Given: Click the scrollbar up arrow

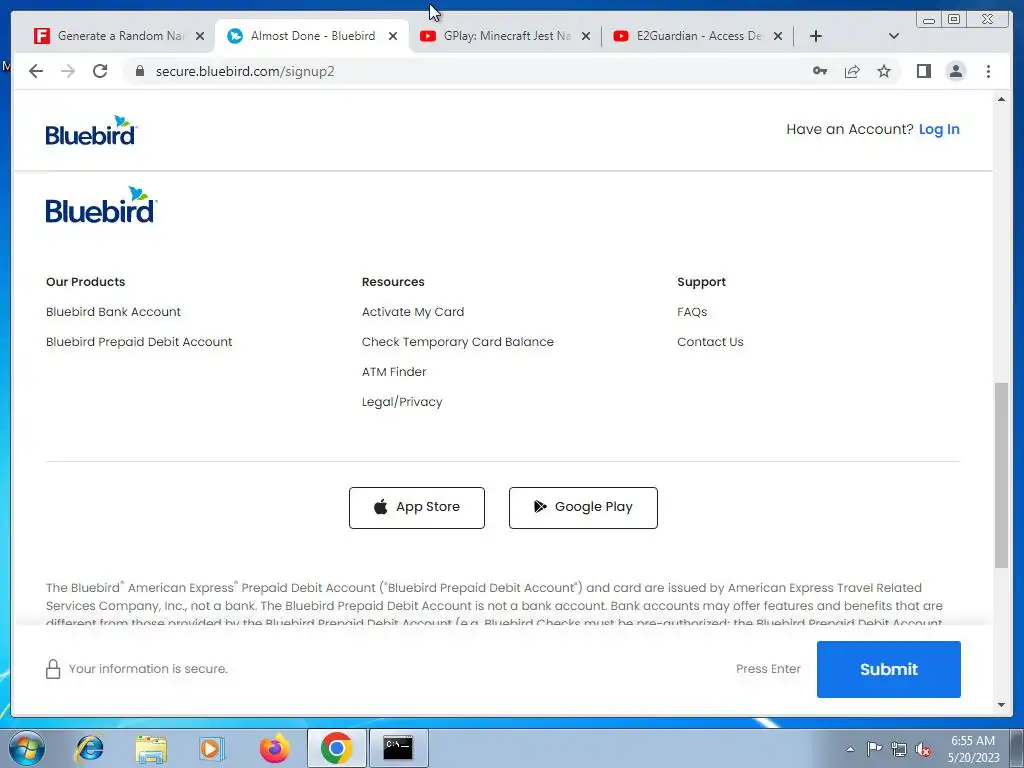Looking at the screenshot, I should tap(1001, 99).
